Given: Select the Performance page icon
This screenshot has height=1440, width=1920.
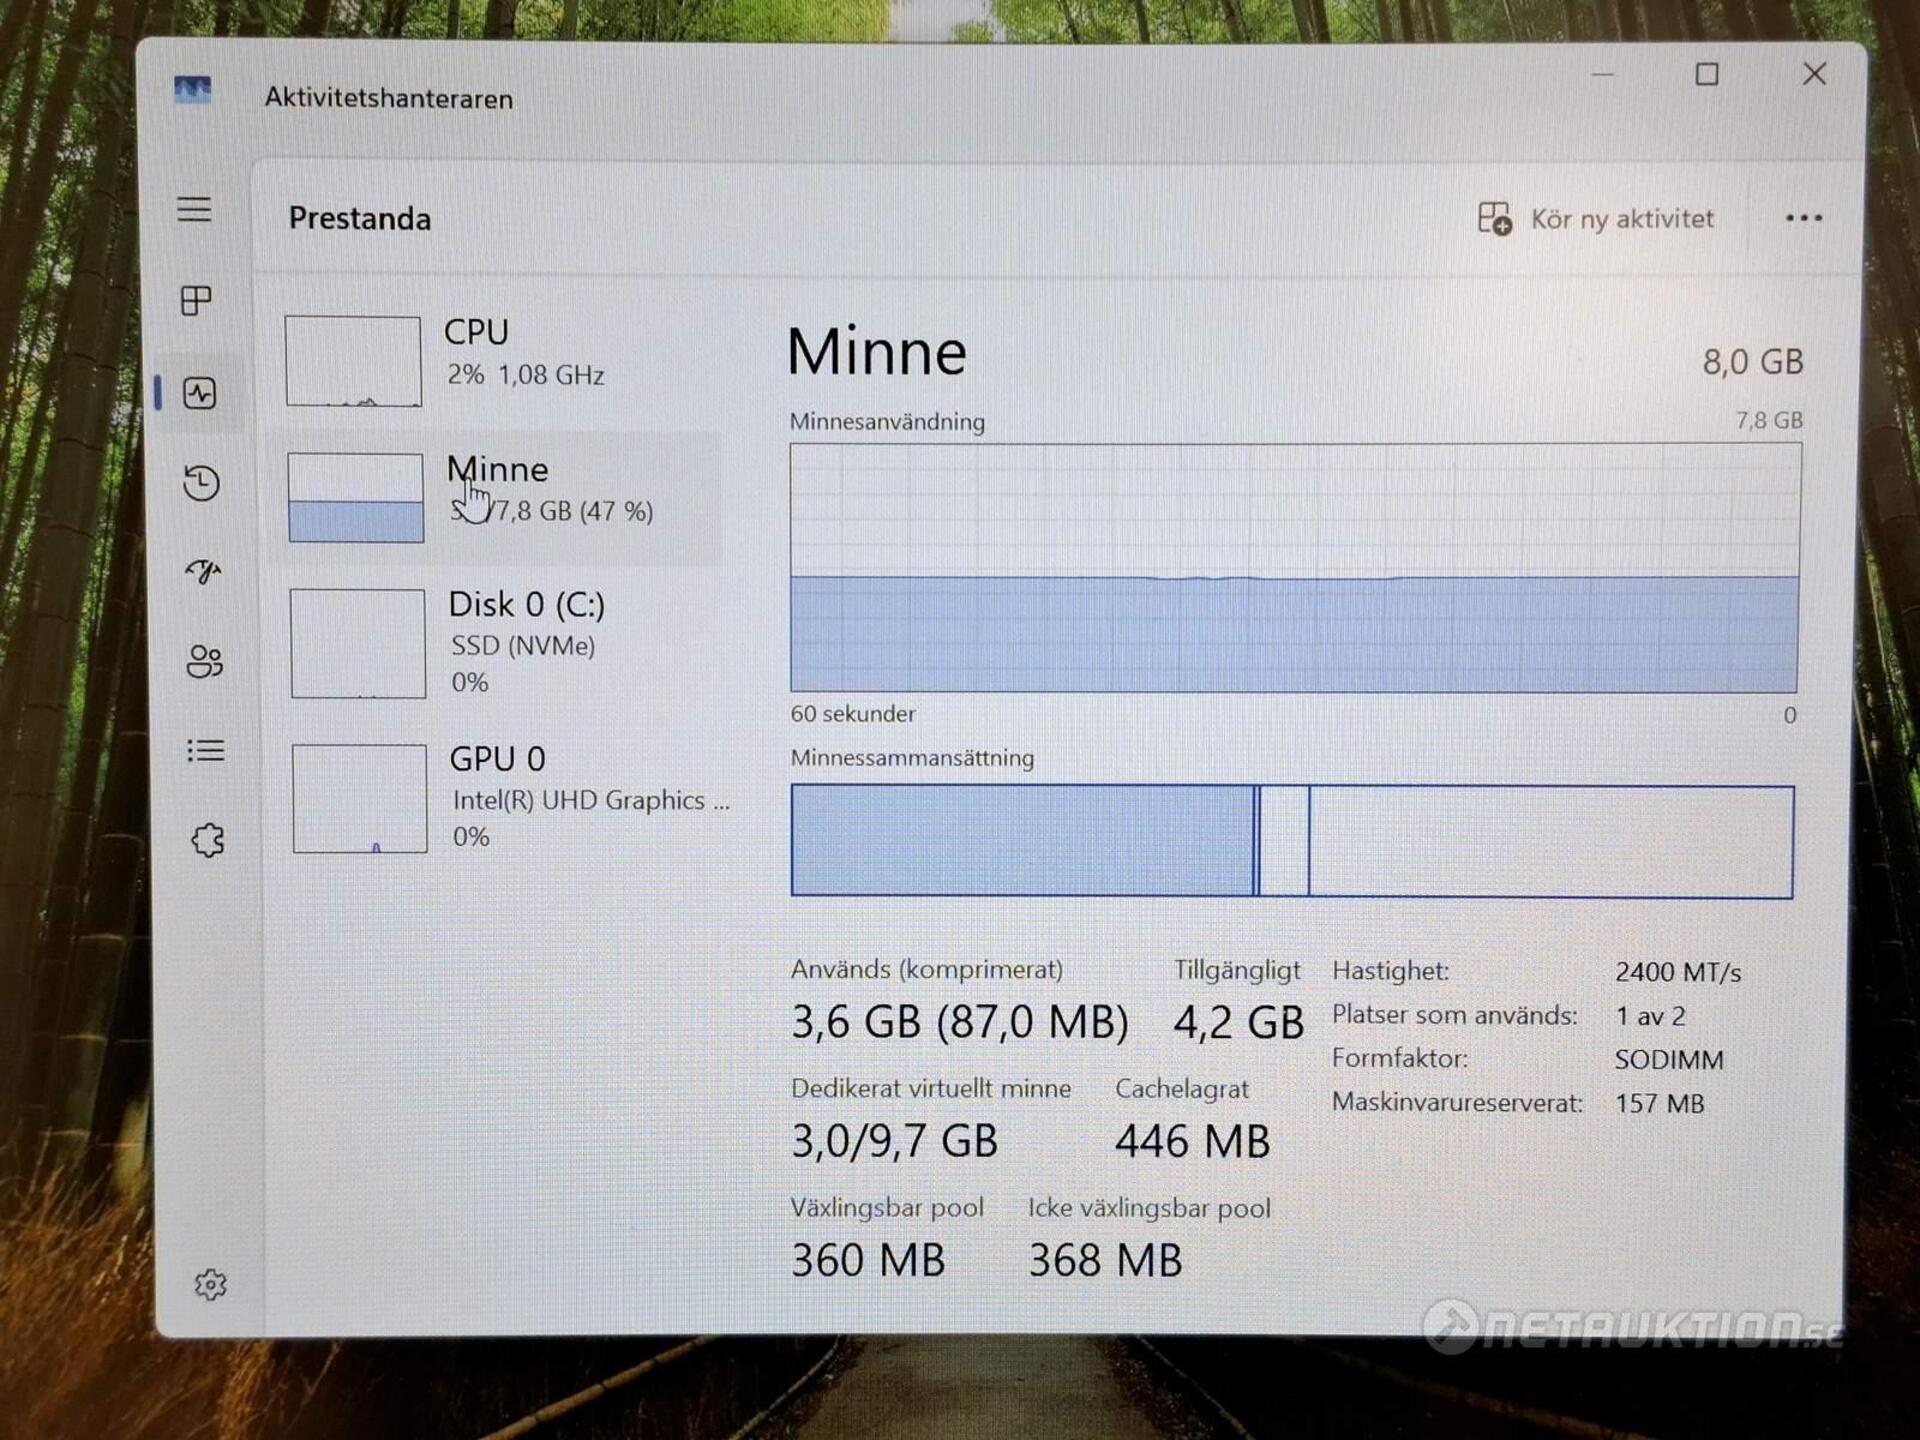Looking at the screenshot, I should coord(200,393).
